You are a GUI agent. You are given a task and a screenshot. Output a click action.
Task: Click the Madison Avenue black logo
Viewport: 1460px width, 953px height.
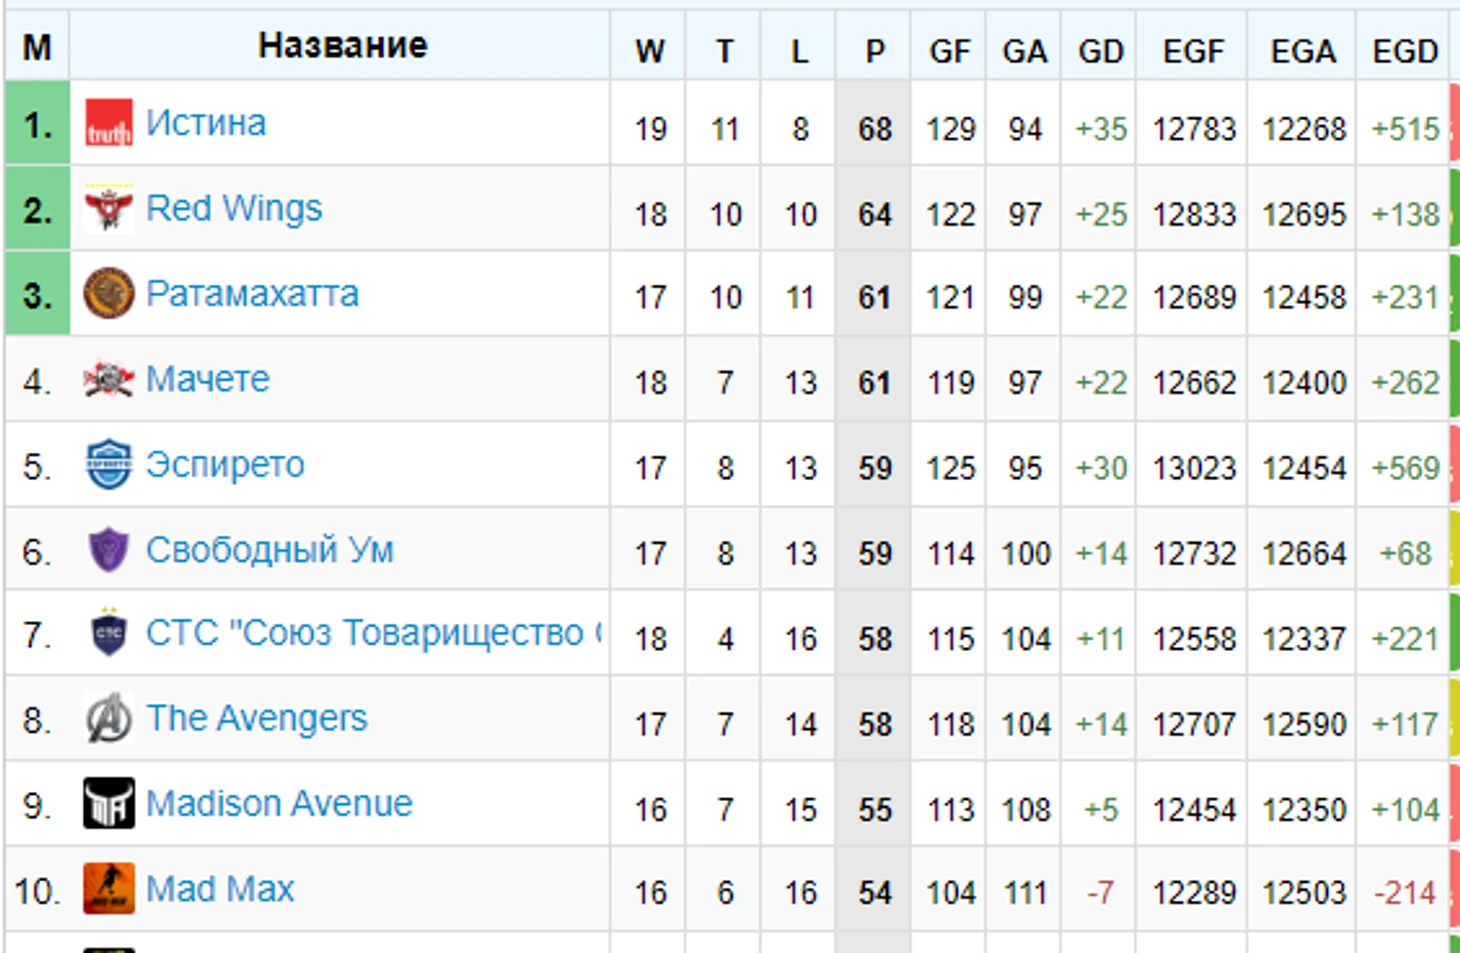108,803
